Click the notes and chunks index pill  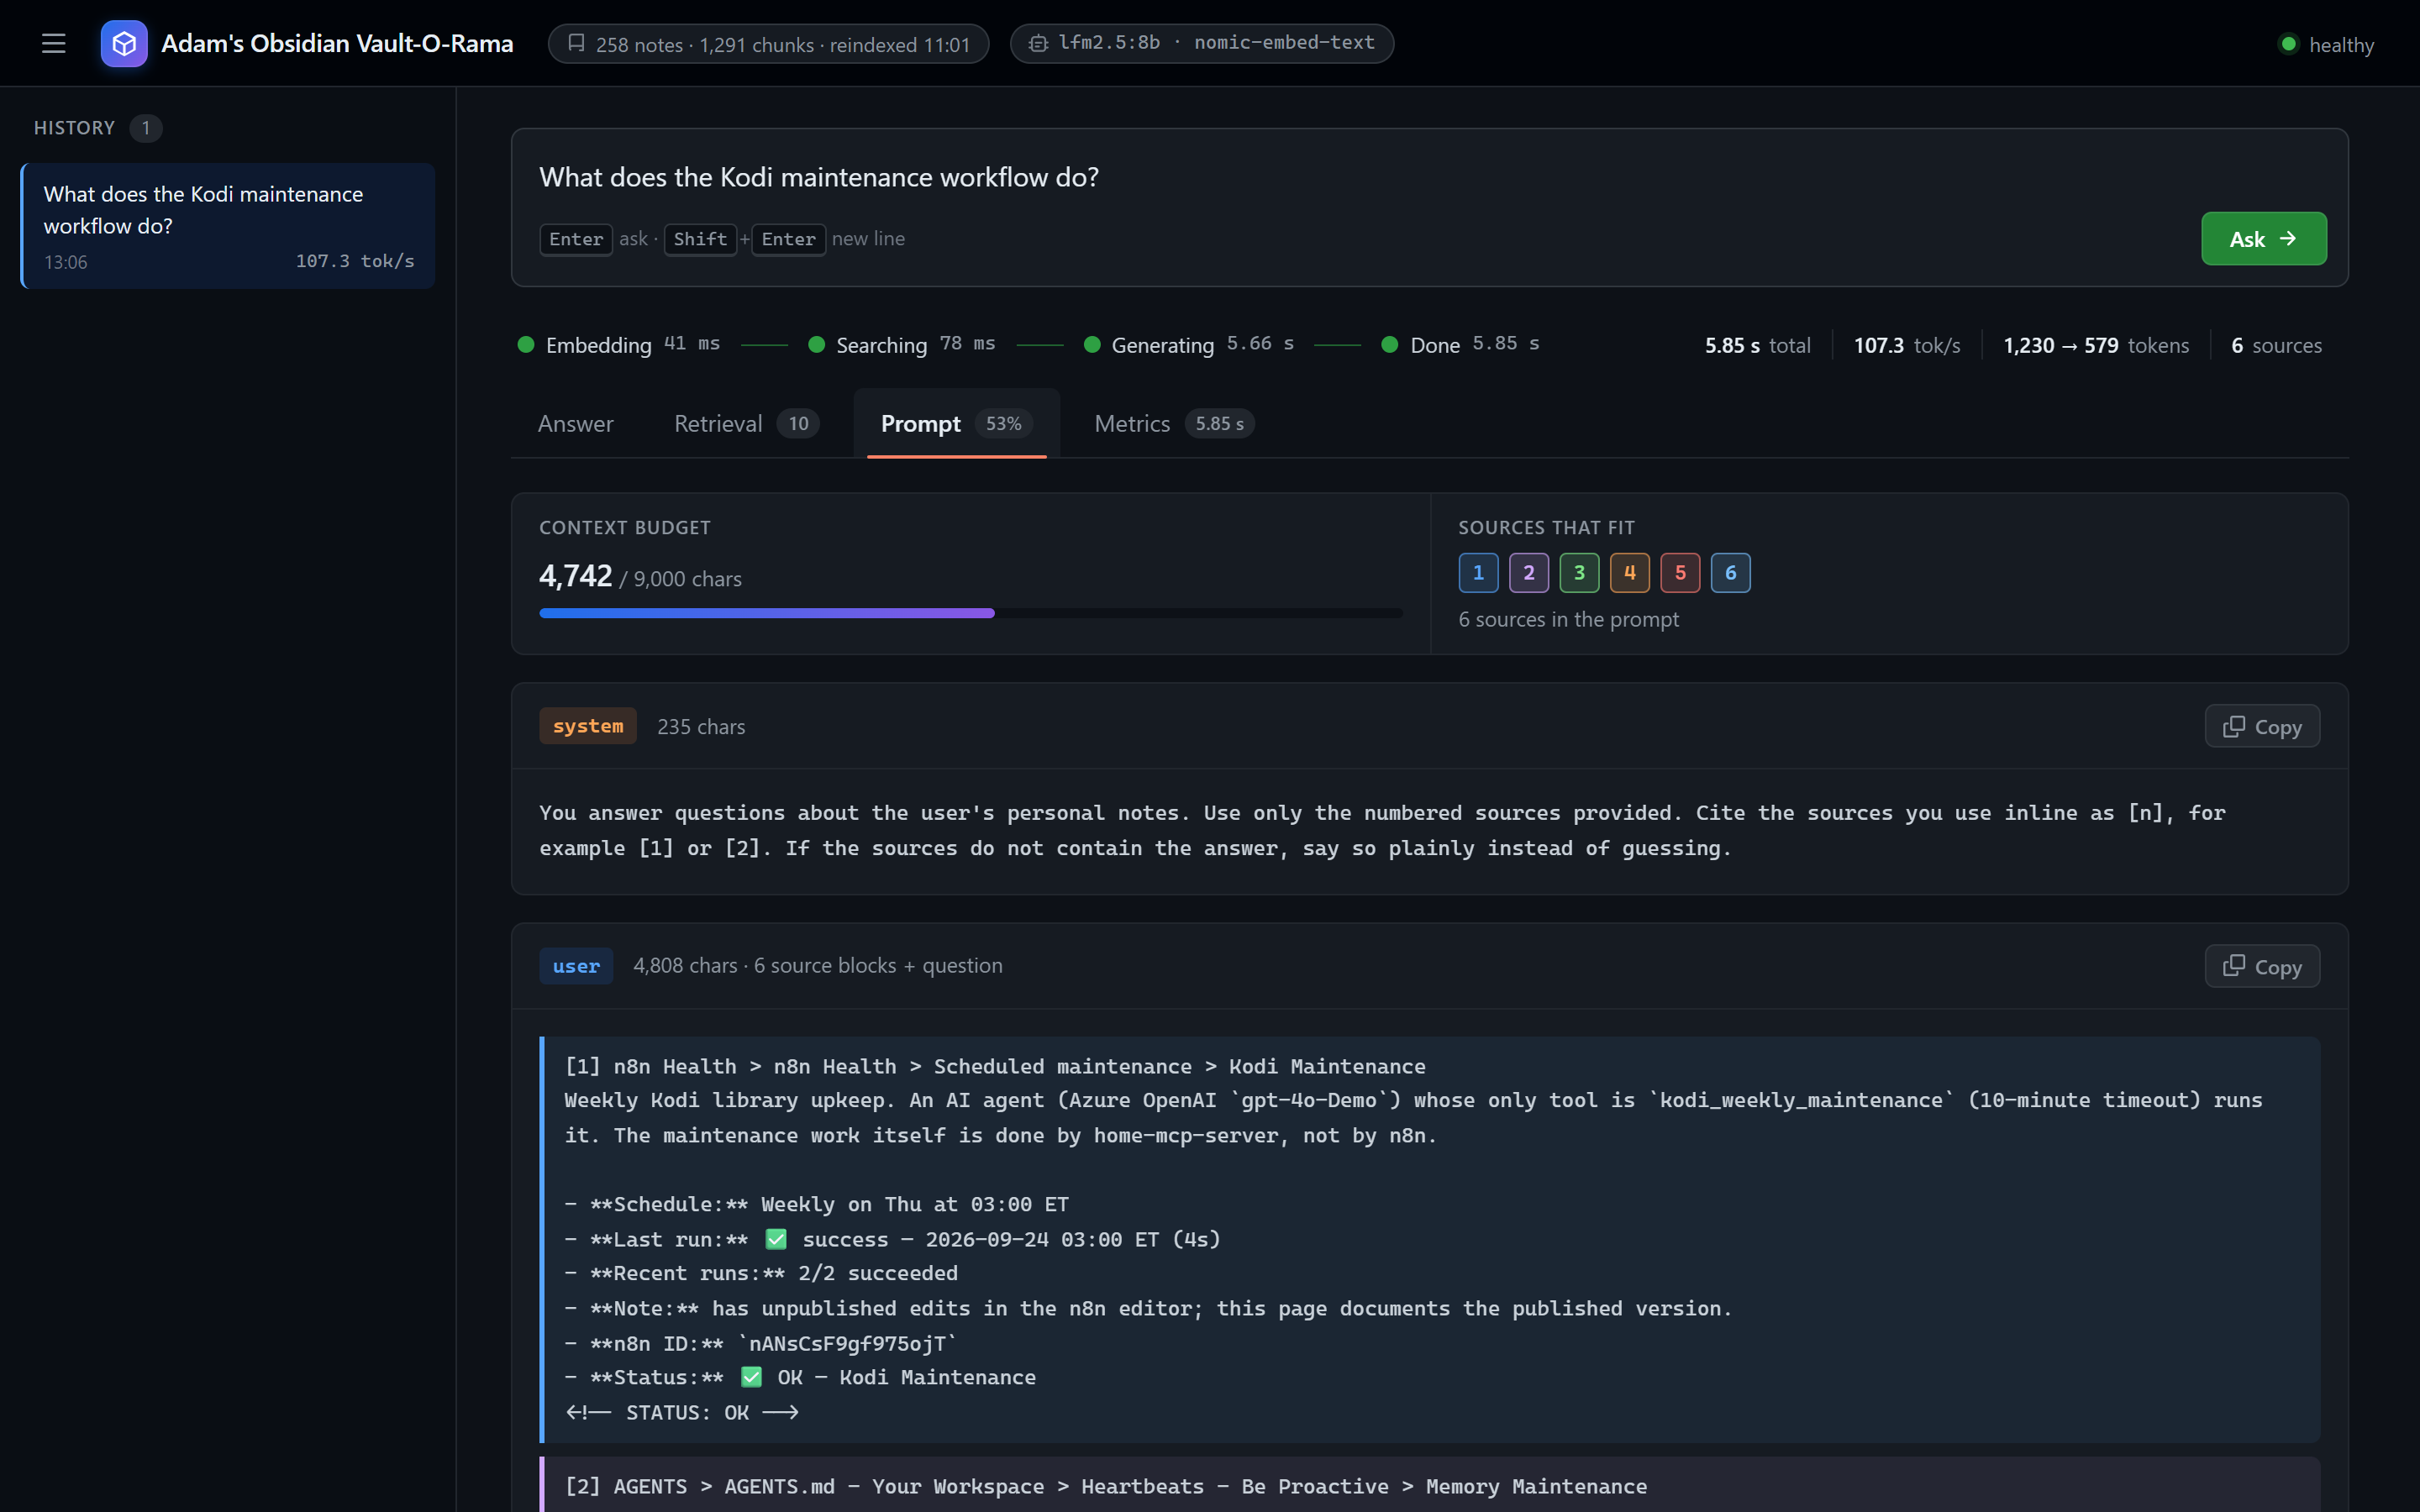(x=768, y=44)
